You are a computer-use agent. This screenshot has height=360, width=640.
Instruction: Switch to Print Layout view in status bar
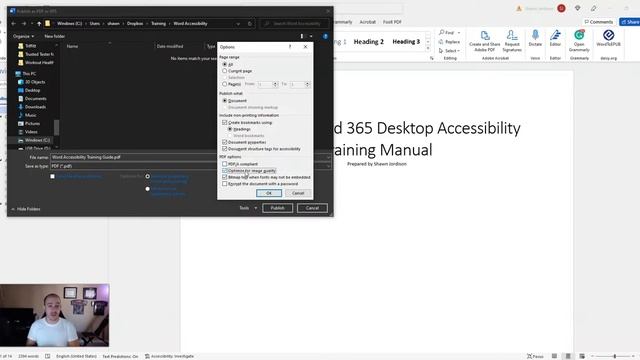coord(568,356)
